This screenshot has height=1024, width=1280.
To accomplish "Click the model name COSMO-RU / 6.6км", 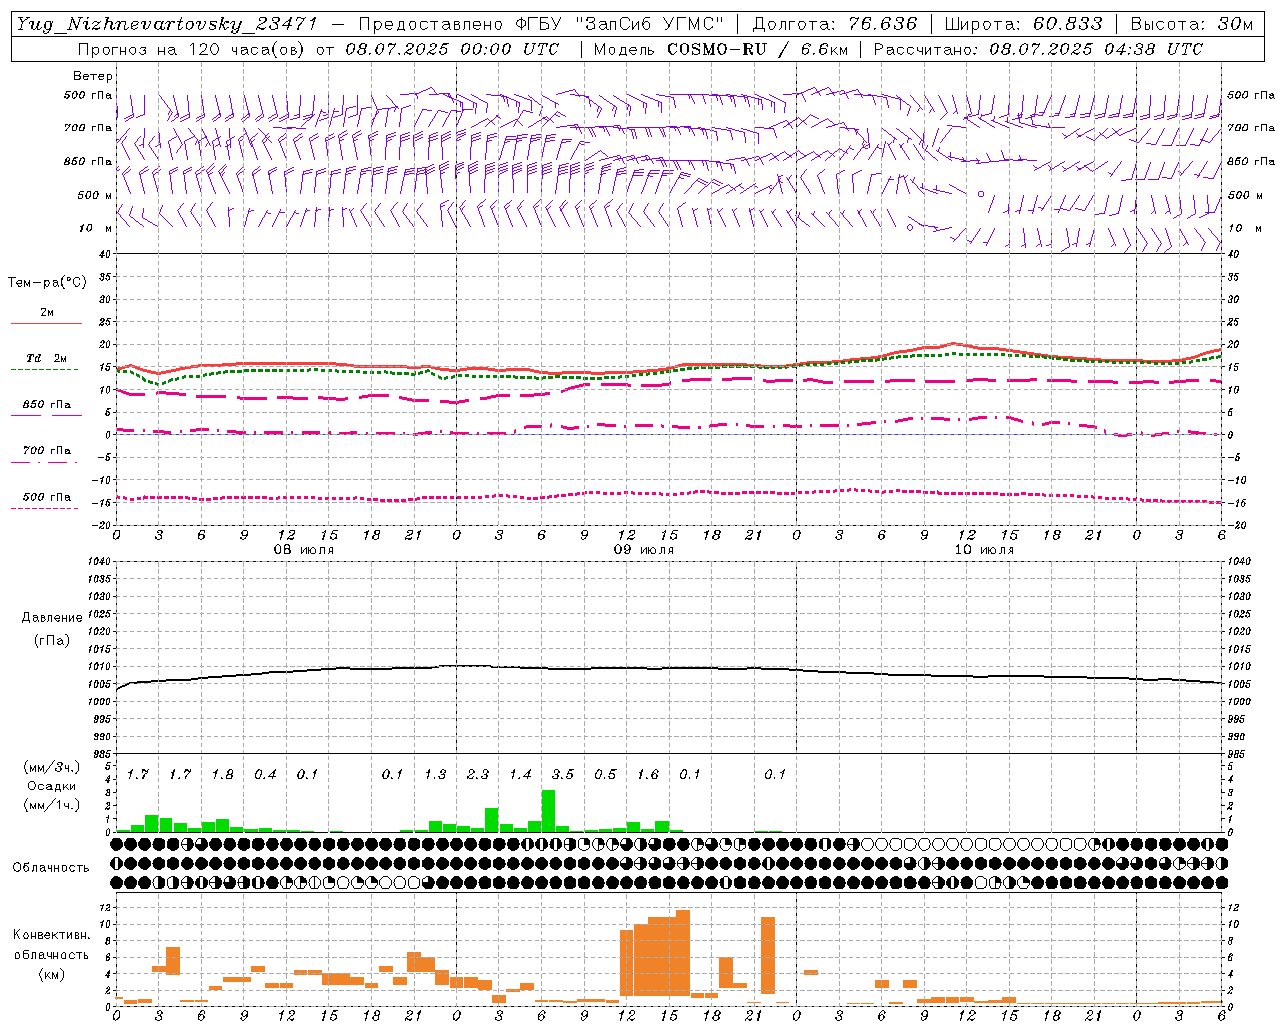I will (758, 49).
